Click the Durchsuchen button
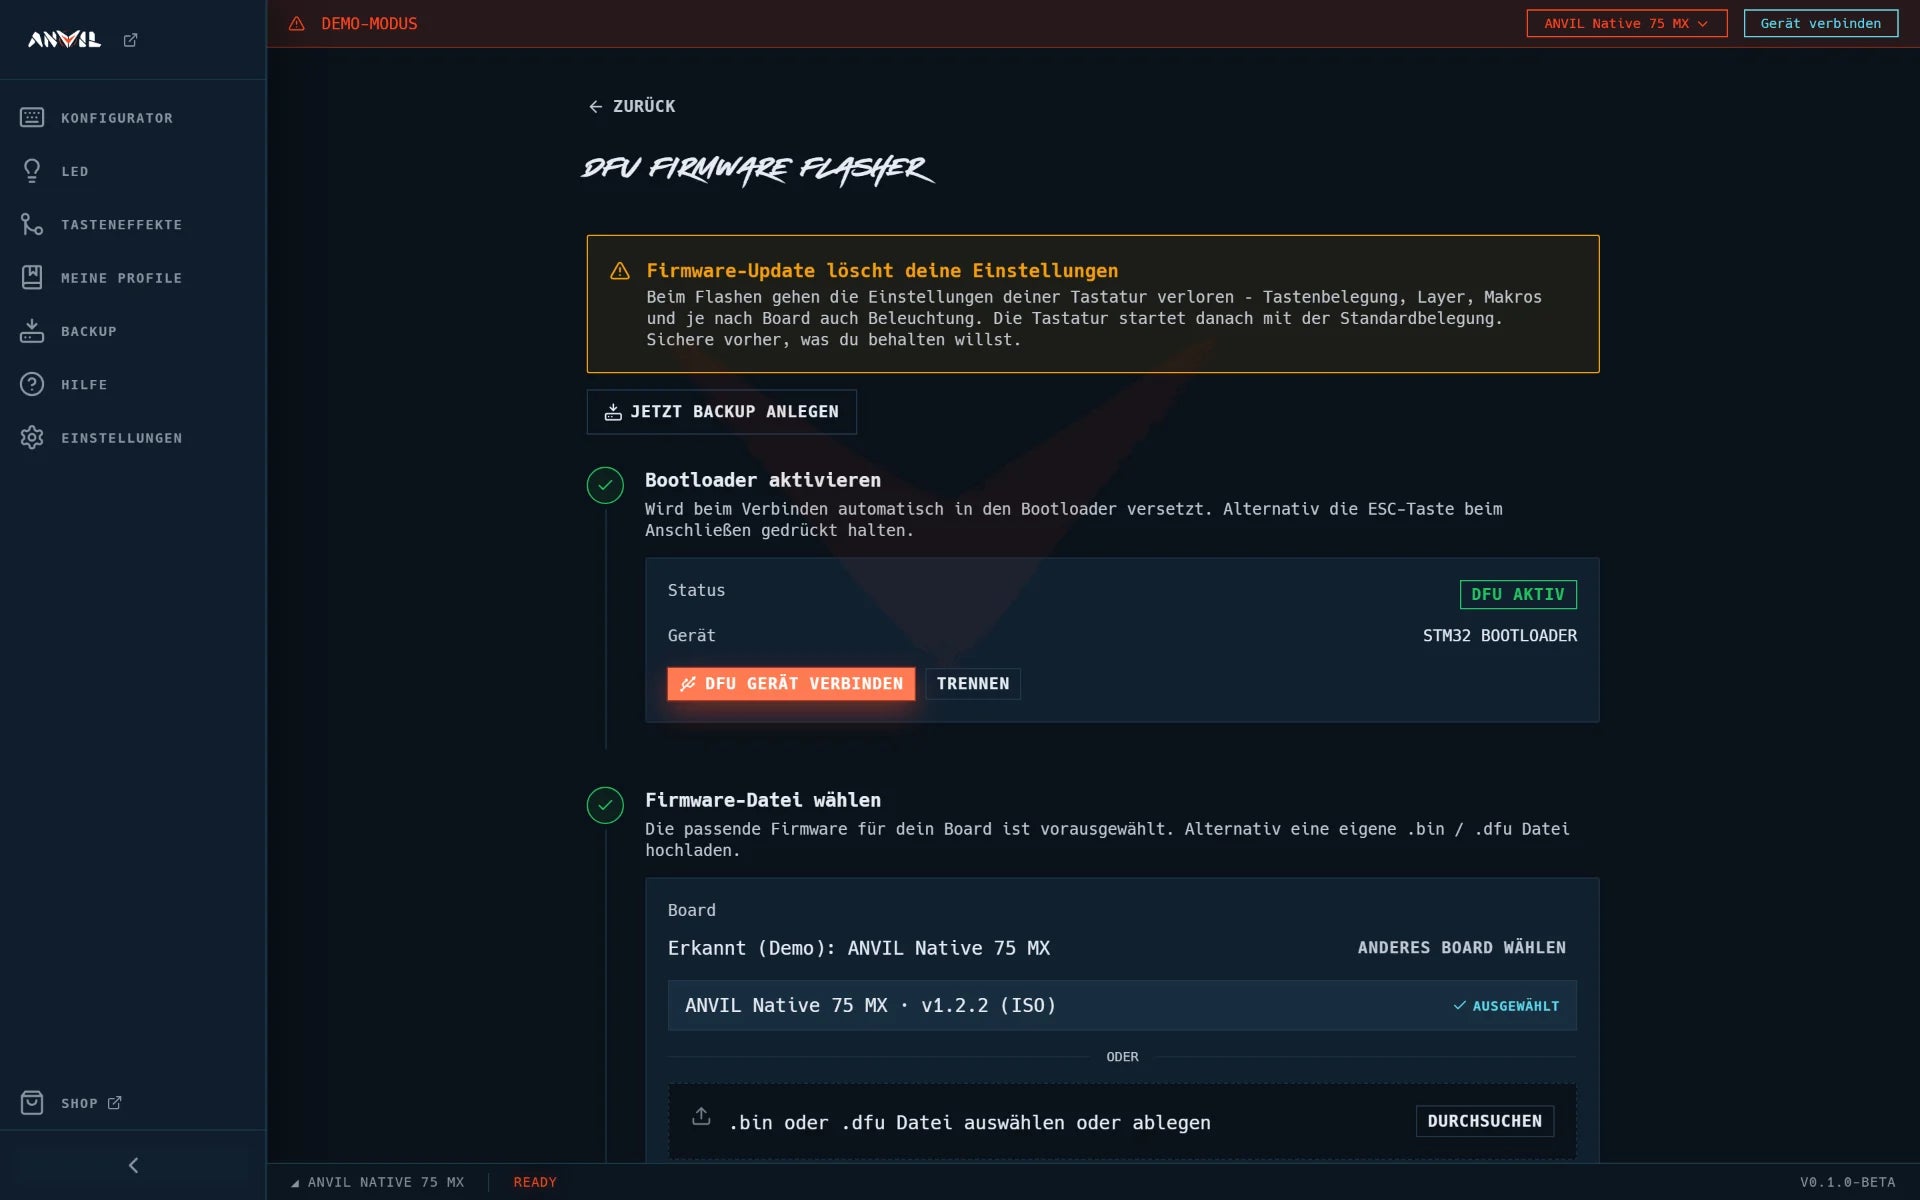 (x=1484, y=1121)
